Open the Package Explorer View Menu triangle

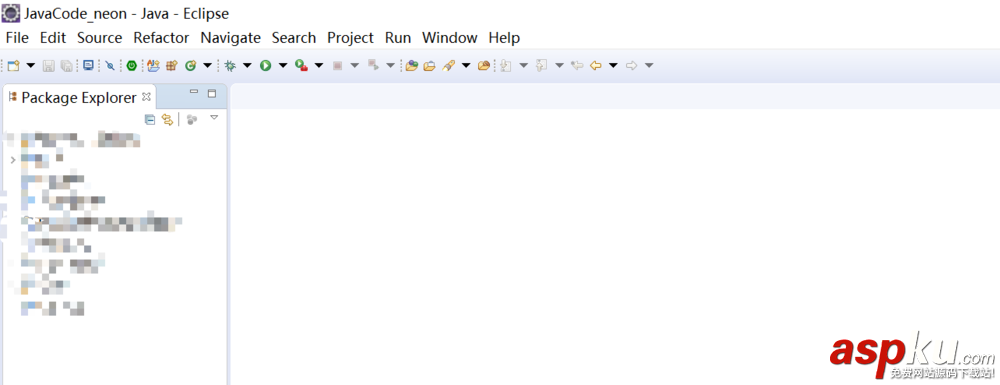pyautogui.click(x=214, y=117)
